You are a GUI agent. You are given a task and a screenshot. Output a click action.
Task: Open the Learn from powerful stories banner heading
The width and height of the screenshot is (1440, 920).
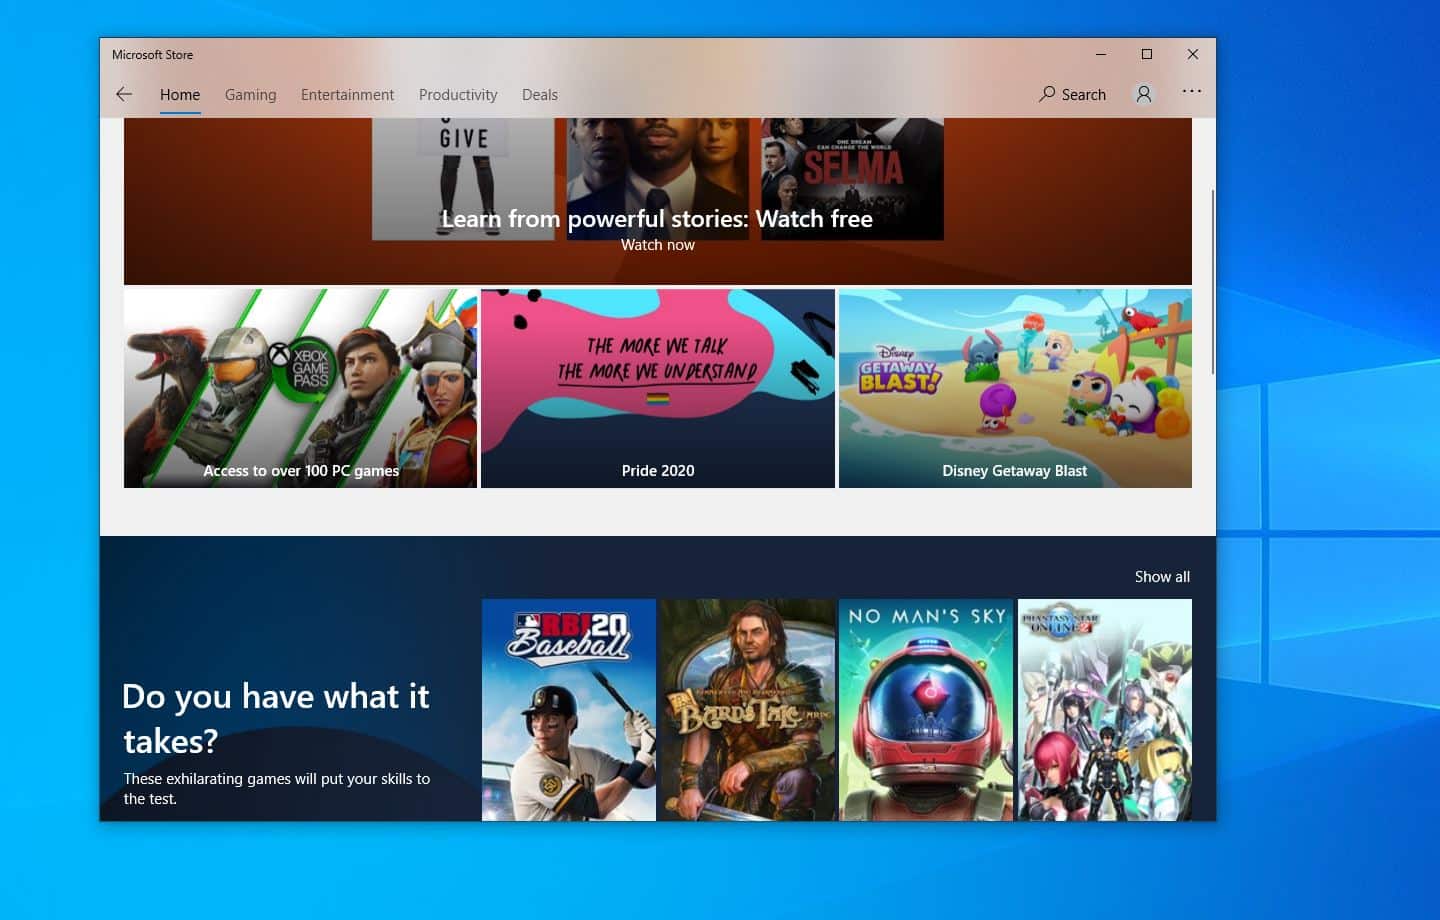(657, 218)
